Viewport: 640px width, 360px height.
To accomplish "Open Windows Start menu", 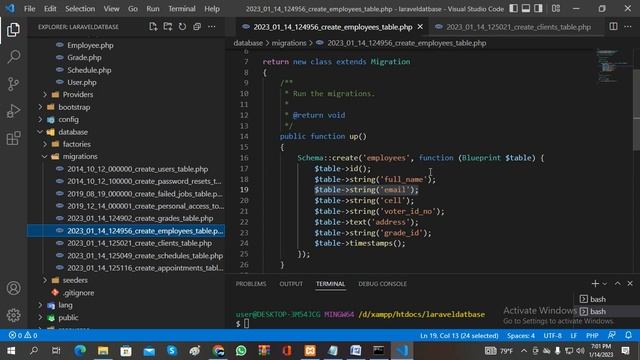I will click(11, 351).
